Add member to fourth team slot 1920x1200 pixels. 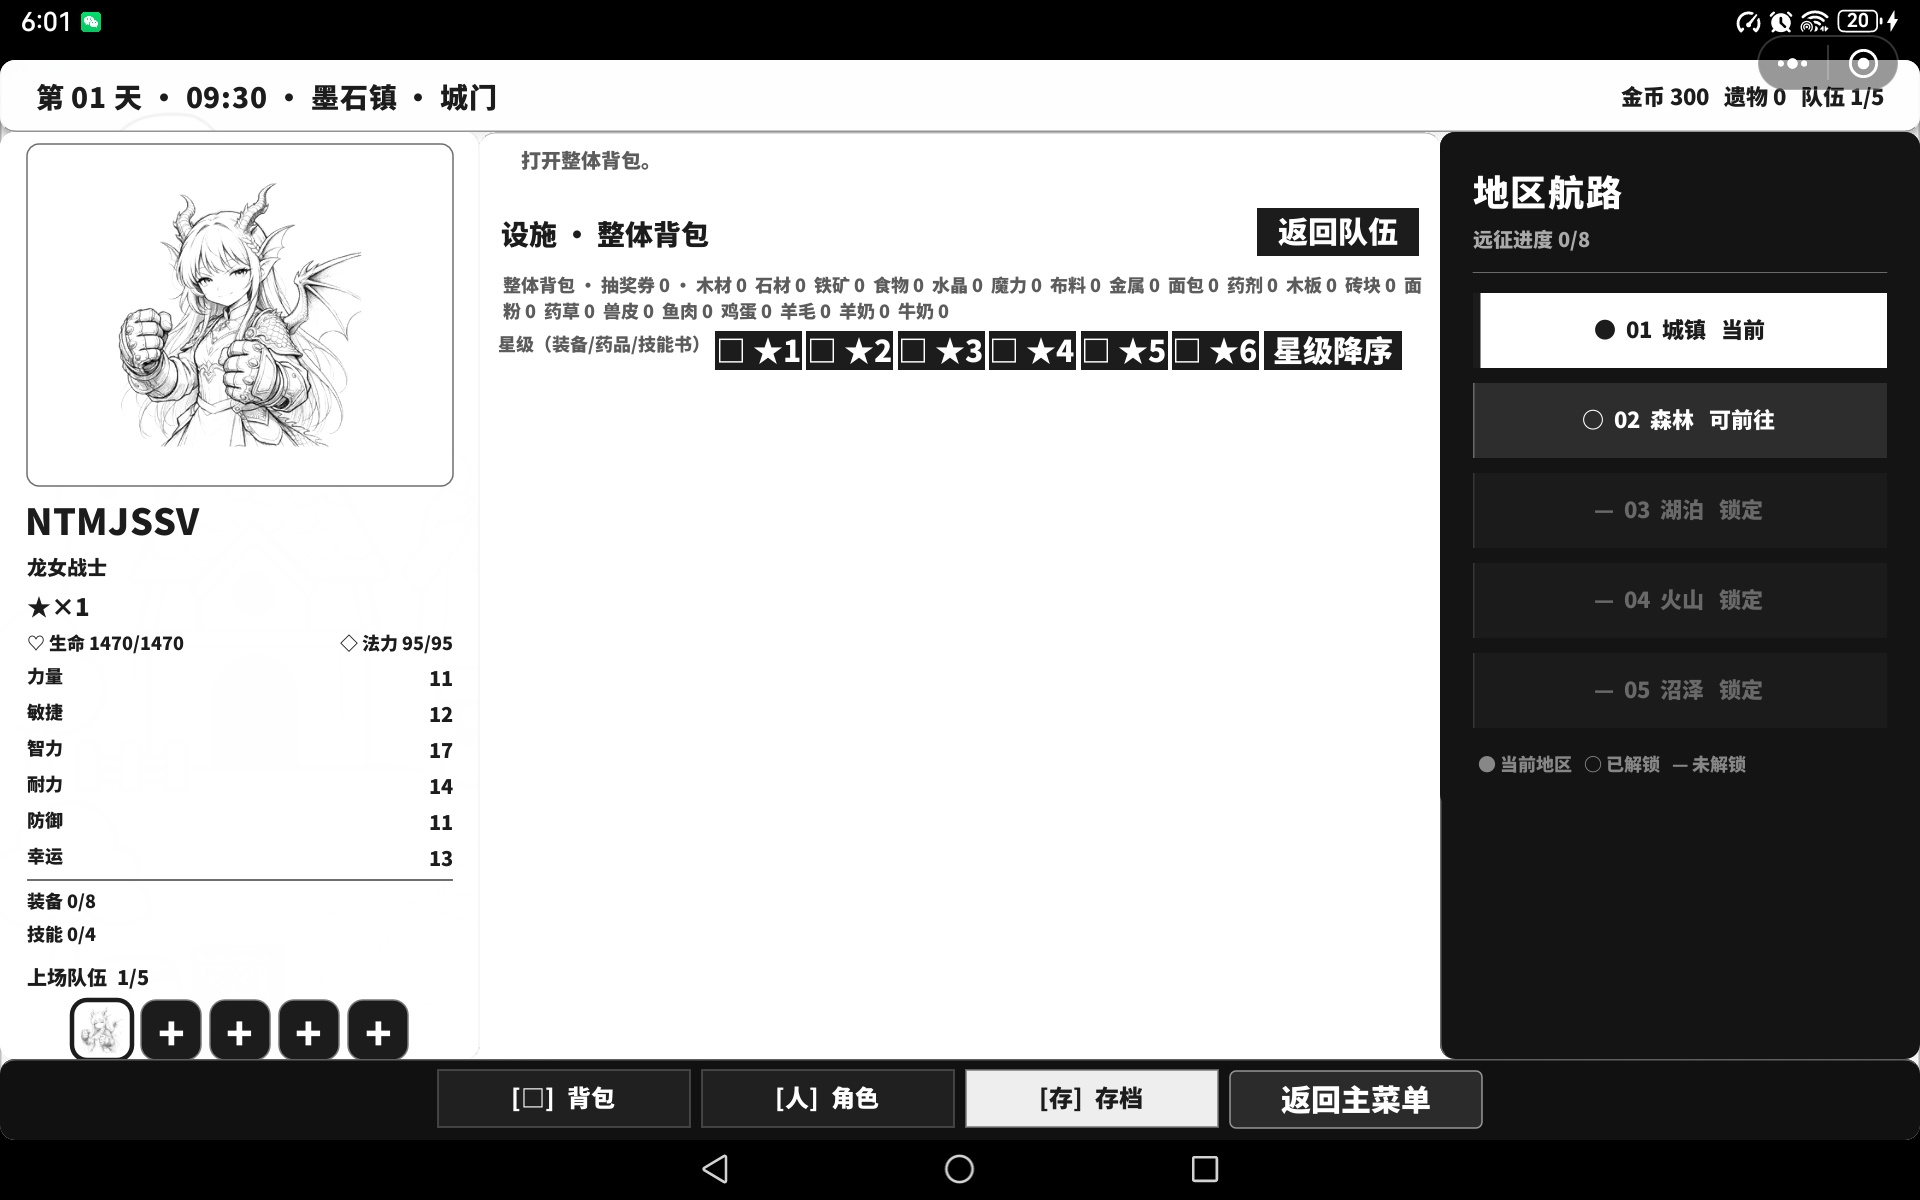309,1030
